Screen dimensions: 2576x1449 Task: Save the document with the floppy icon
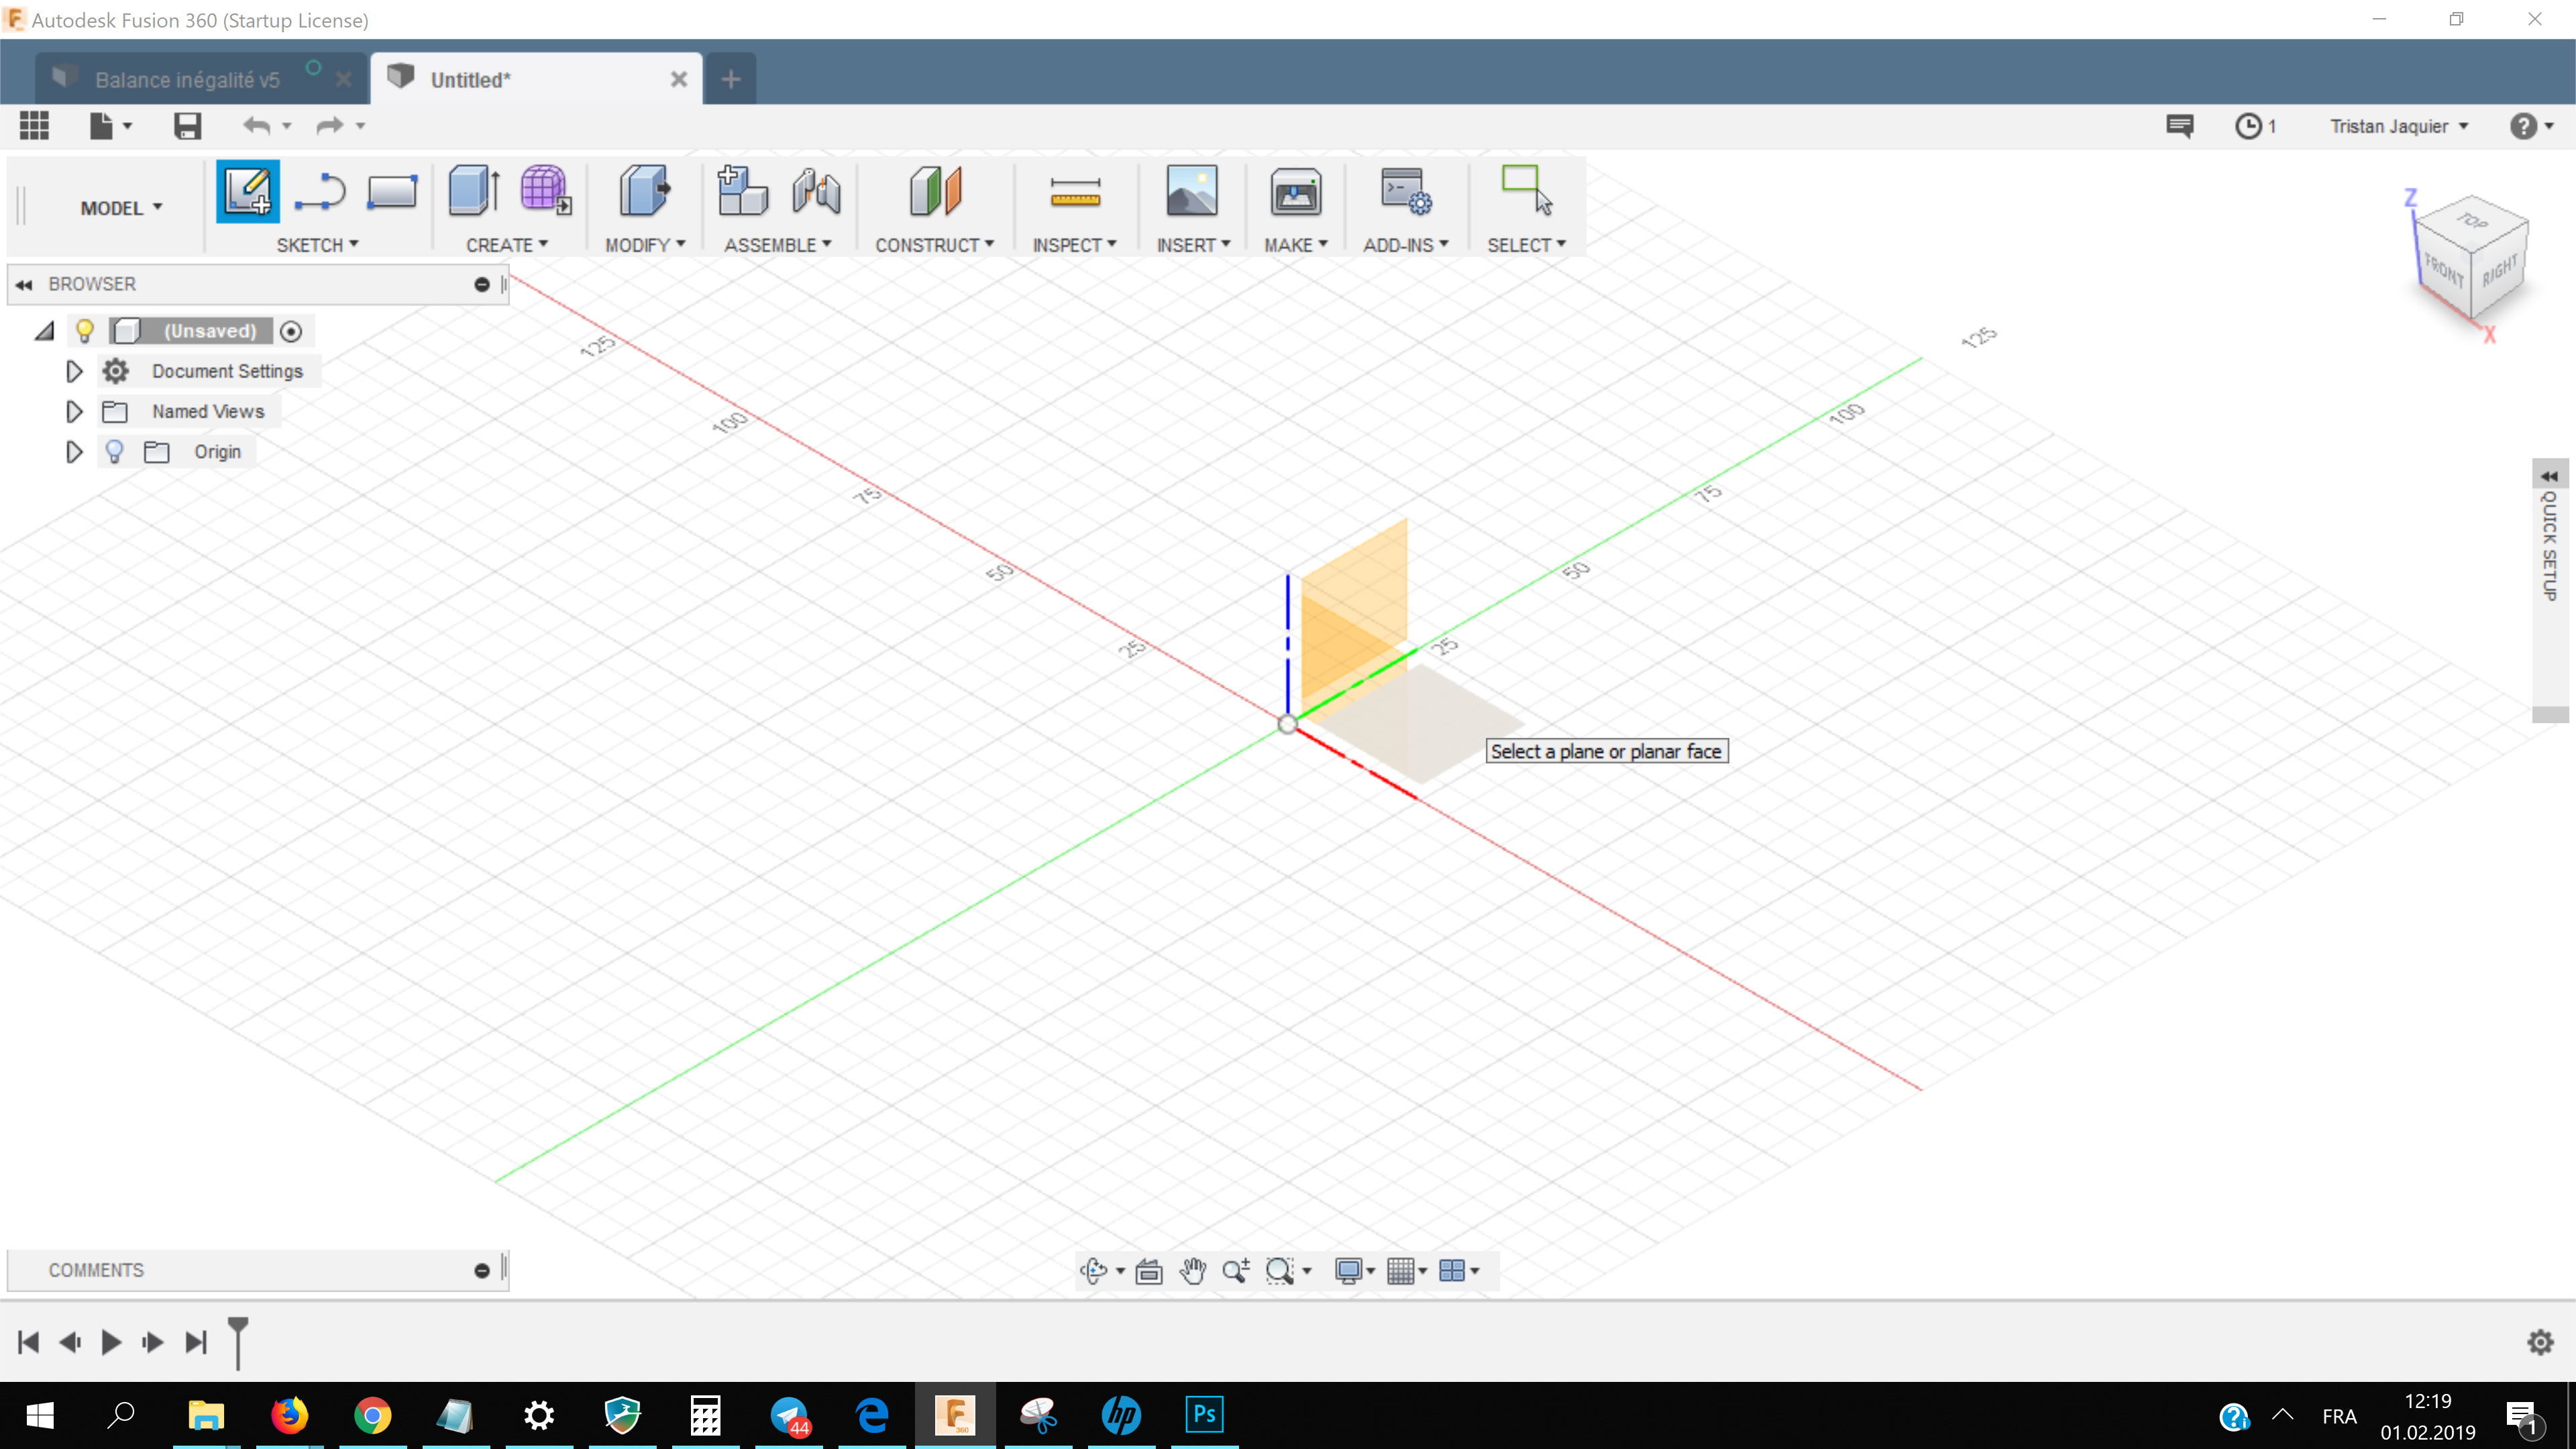(187, 126)
